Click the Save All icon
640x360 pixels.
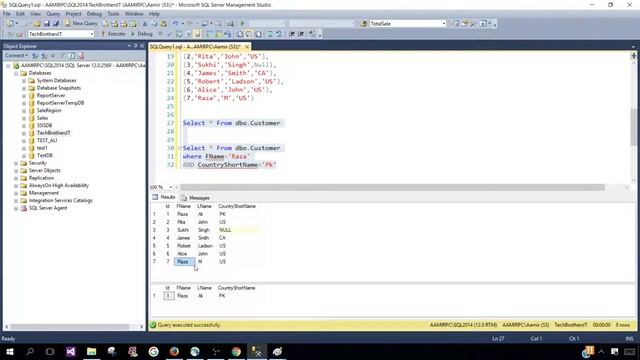[x=56, y=24]
